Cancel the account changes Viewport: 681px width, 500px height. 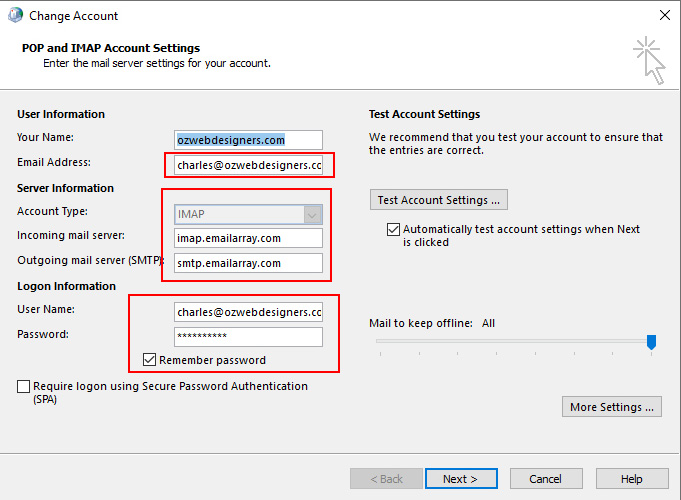[545, 479]
